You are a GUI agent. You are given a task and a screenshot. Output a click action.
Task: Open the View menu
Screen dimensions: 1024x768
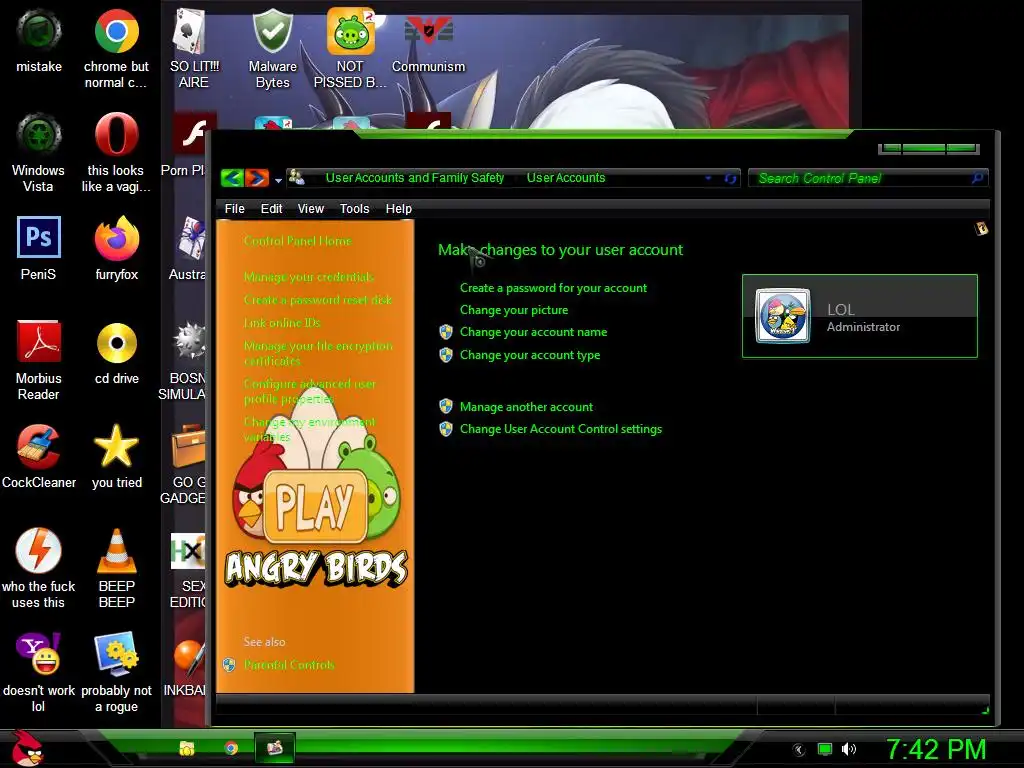(x=310, y=208)
